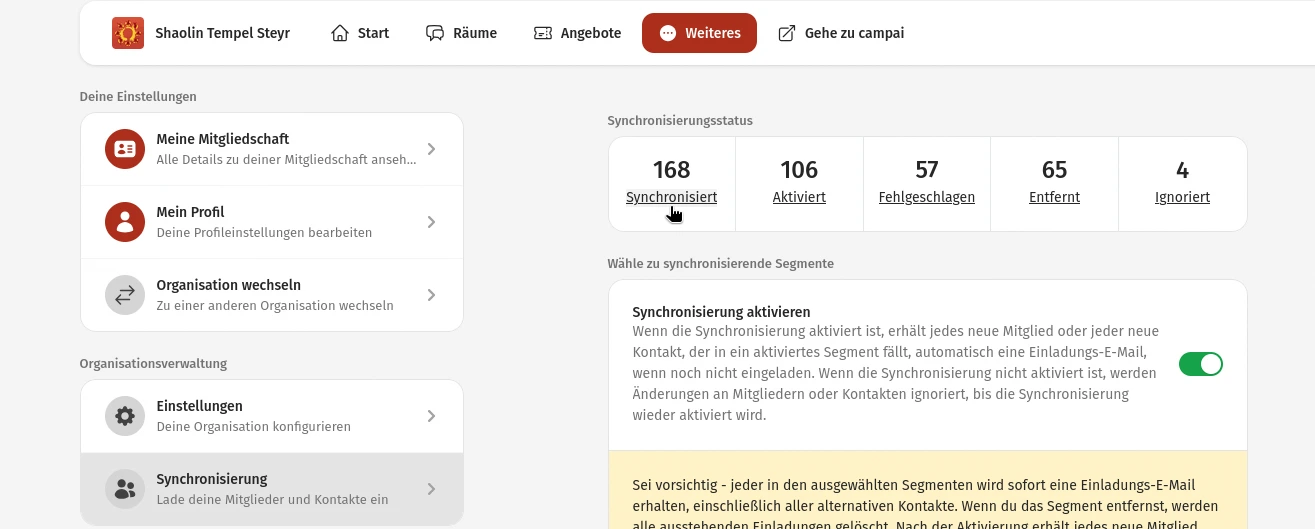Click the Mein Profil title text
The image size is (1315, 529).
point(190,212)
